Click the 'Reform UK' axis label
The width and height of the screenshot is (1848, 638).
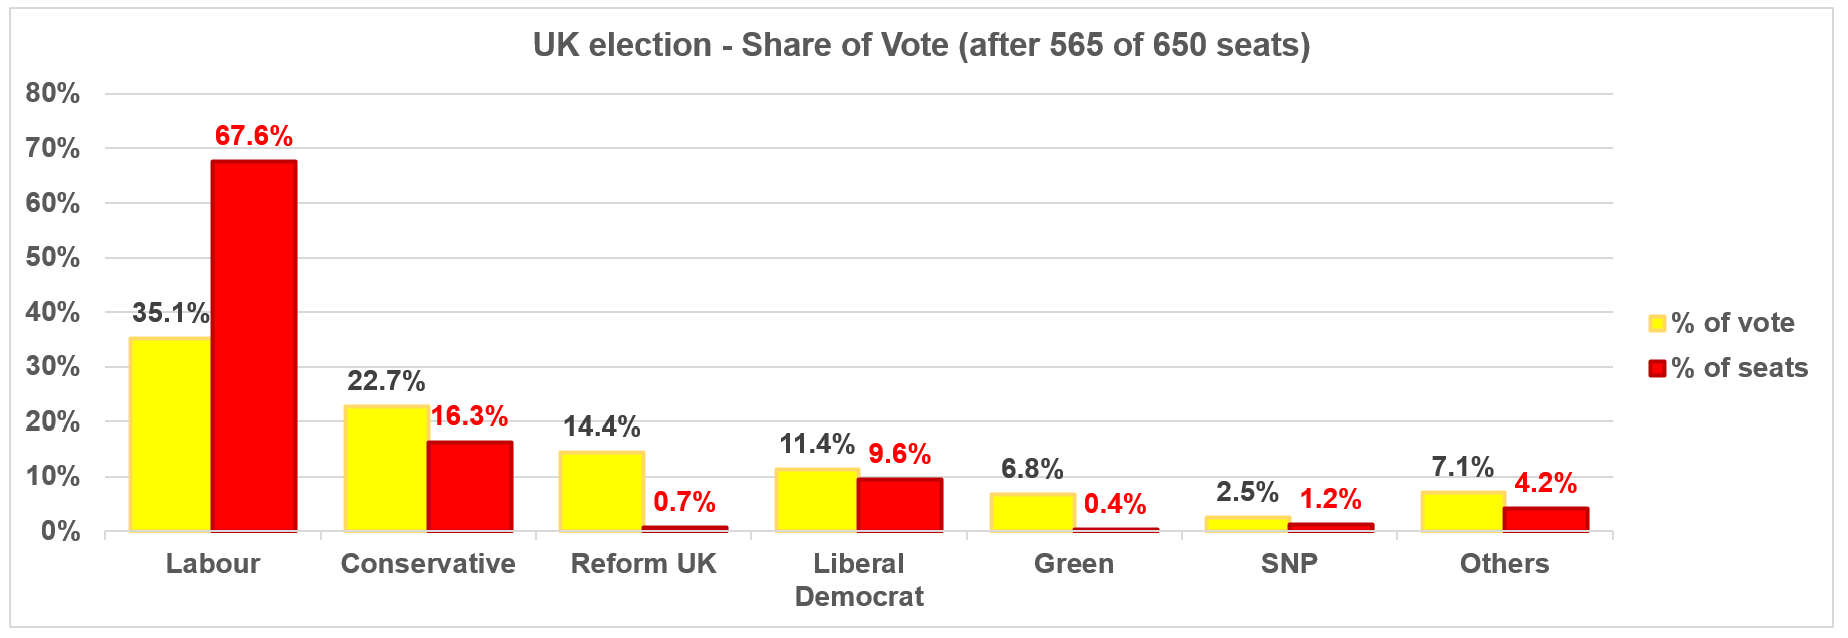[x=643, y=564]
